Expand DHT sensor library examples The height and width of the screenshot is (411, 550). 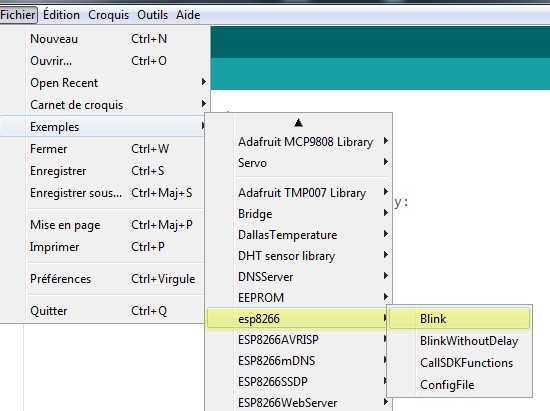pos(299,256)
